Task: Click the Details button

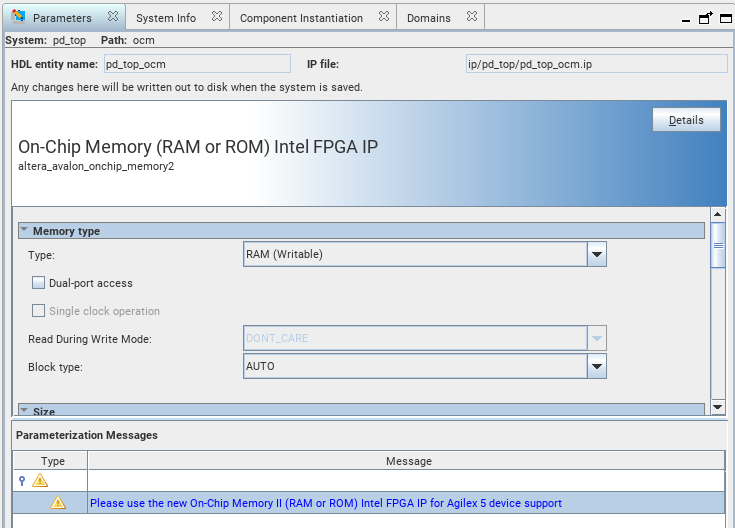Action: [686, 120]
